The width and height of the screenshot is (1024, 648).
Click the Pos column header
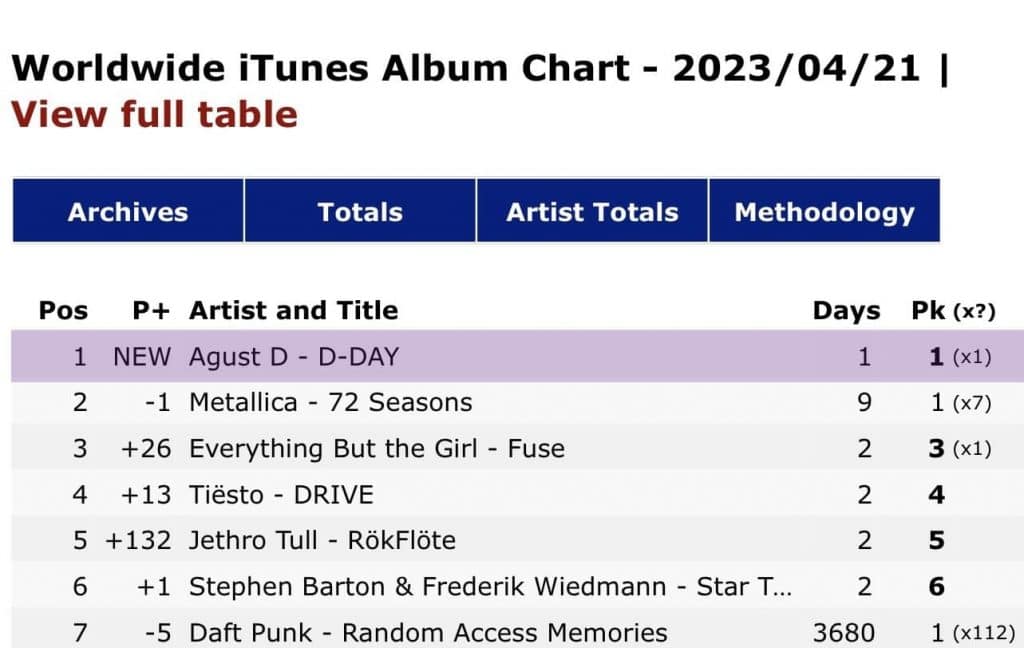click(63, 311)
